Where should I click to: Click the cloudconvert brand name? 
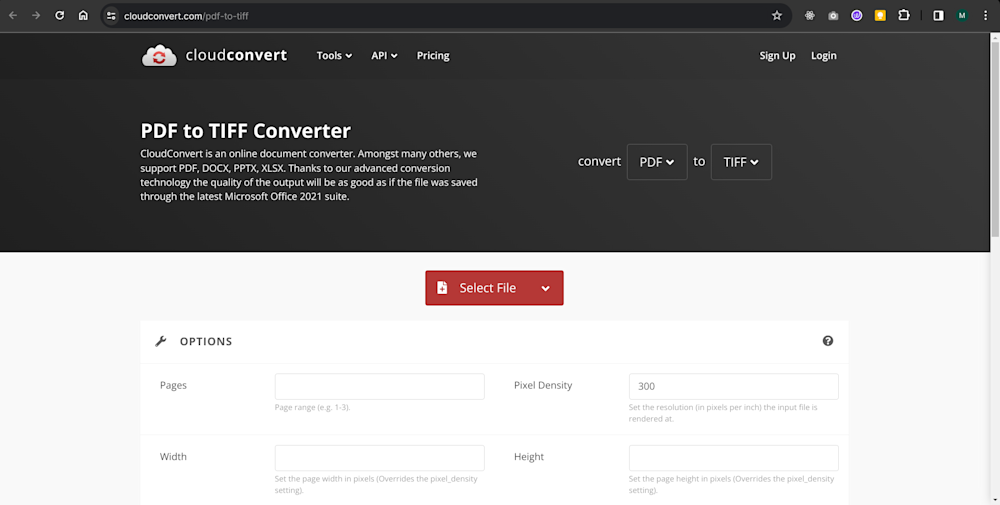(236, 55)
